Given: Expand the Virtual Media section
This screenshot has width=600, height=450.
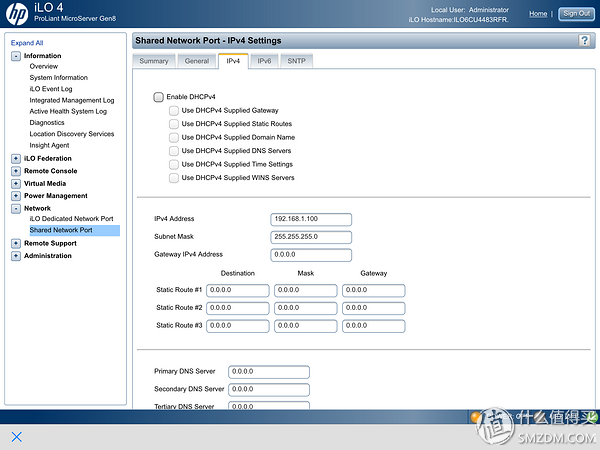Looking at the screenshot, I should tap(16, 183).
